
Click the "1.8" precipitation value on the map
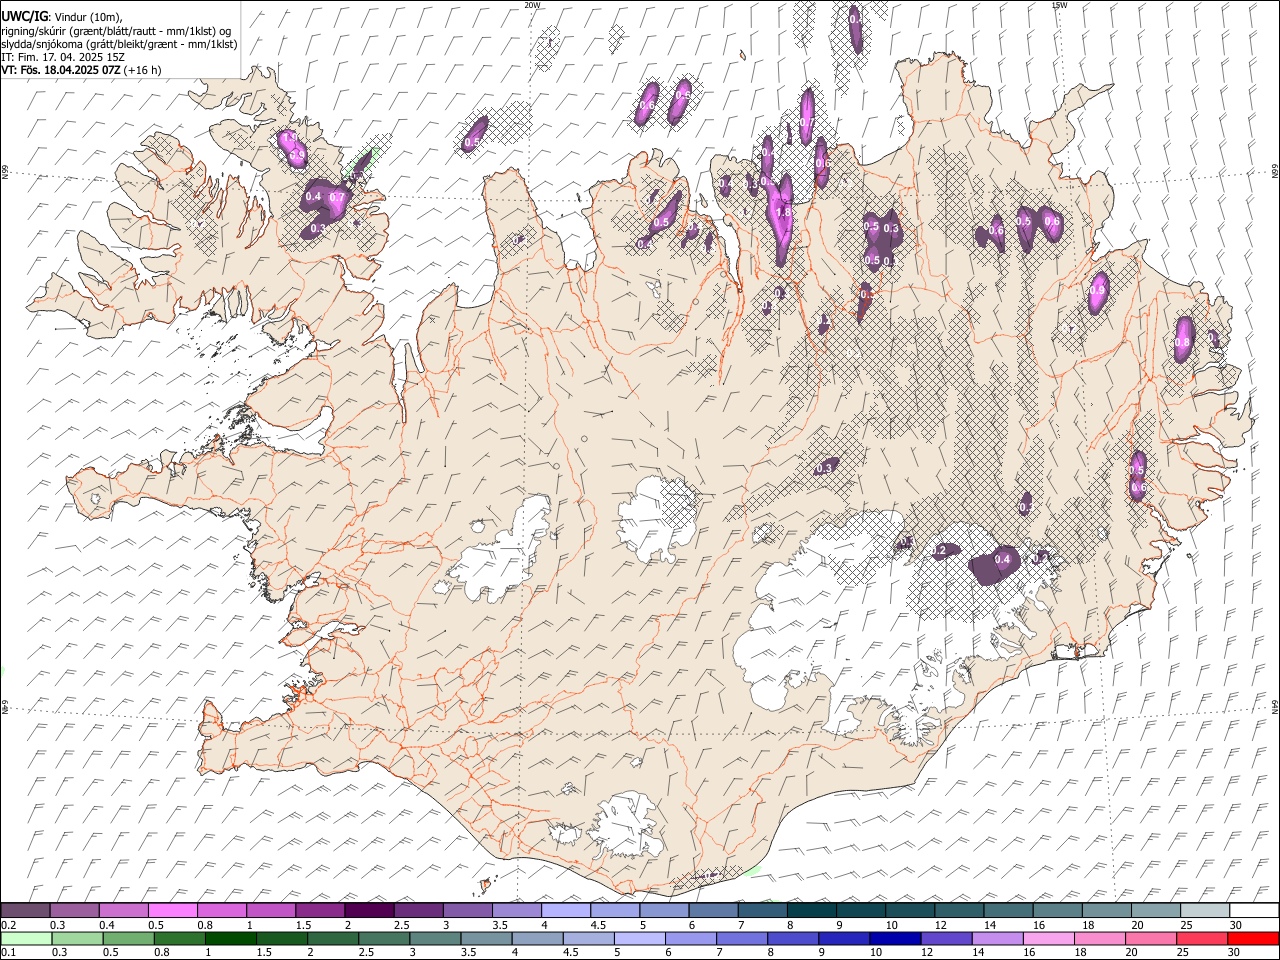[x=784, y=212]
